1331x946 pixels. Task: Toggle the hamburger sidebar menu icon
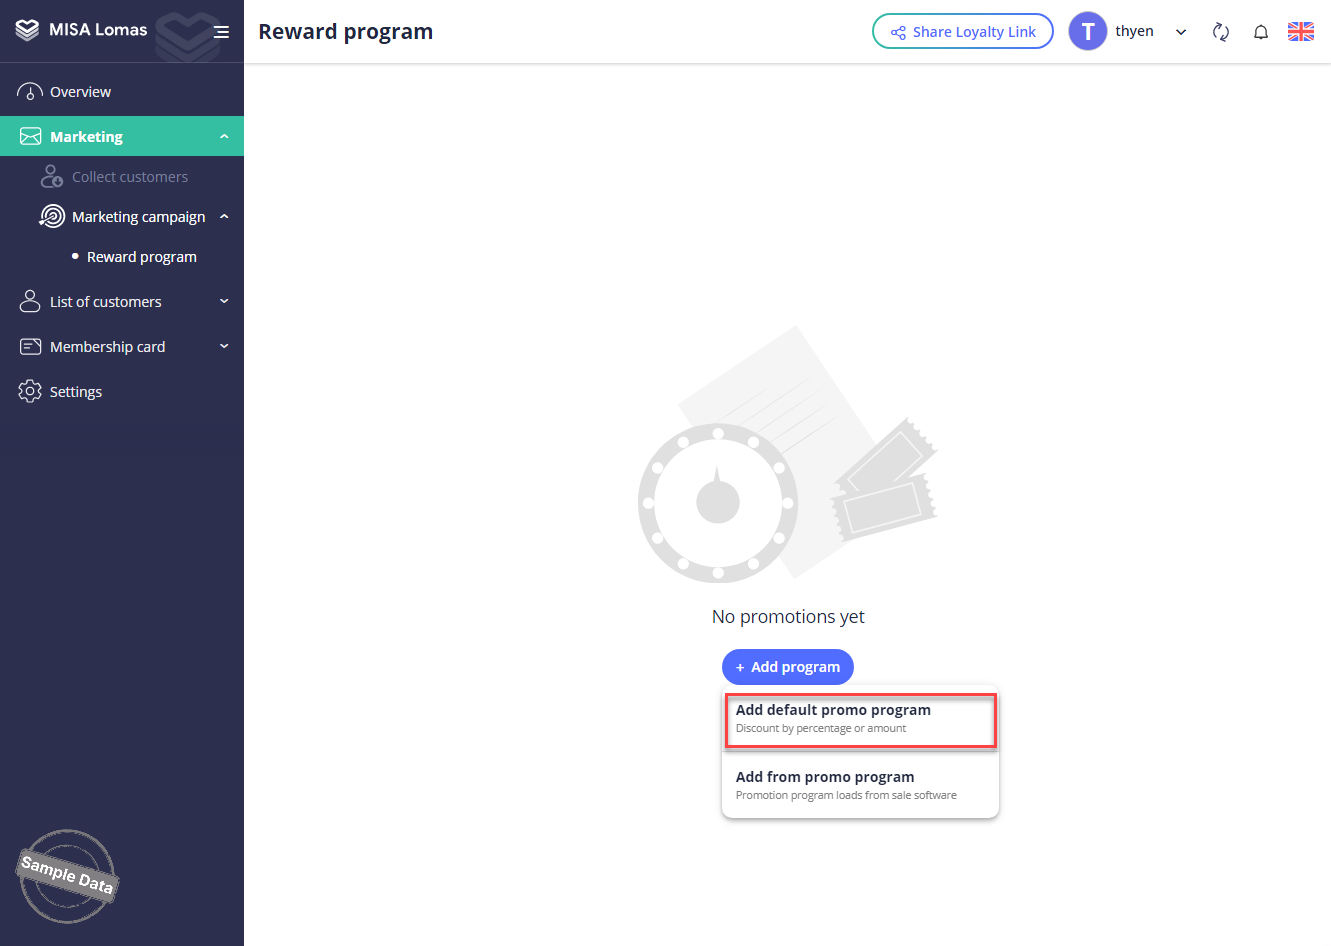coord(221,32)
